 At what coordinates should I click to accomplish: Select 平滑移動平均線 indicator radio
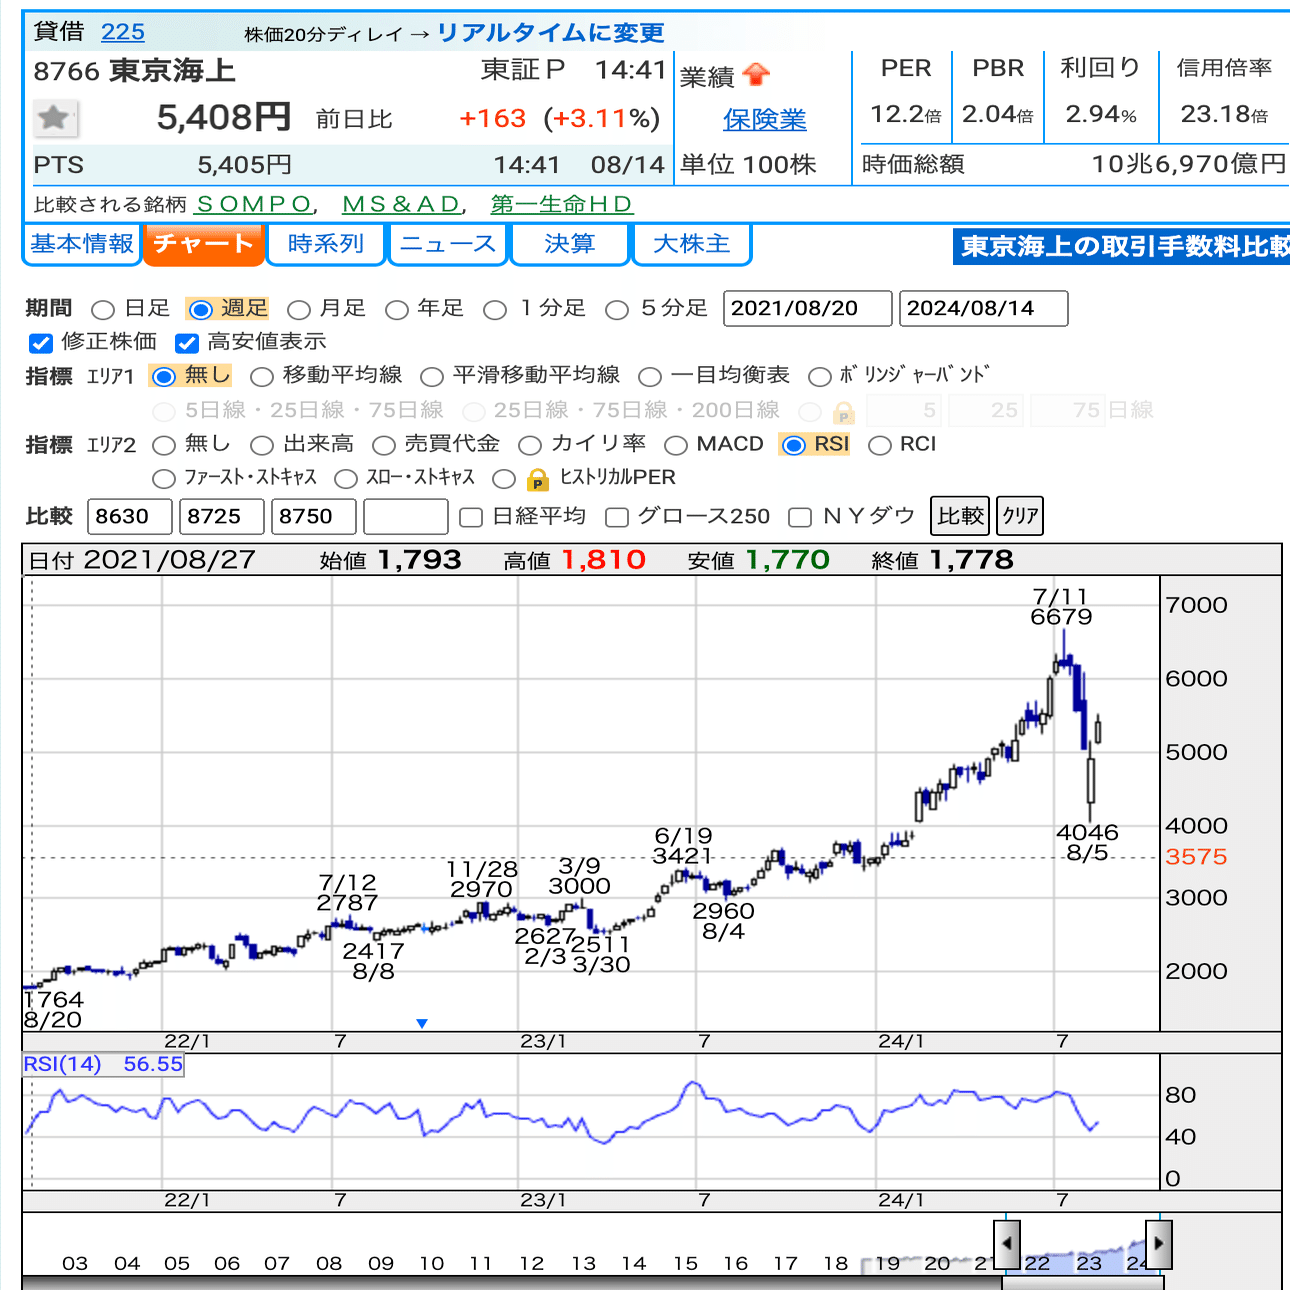432,376
